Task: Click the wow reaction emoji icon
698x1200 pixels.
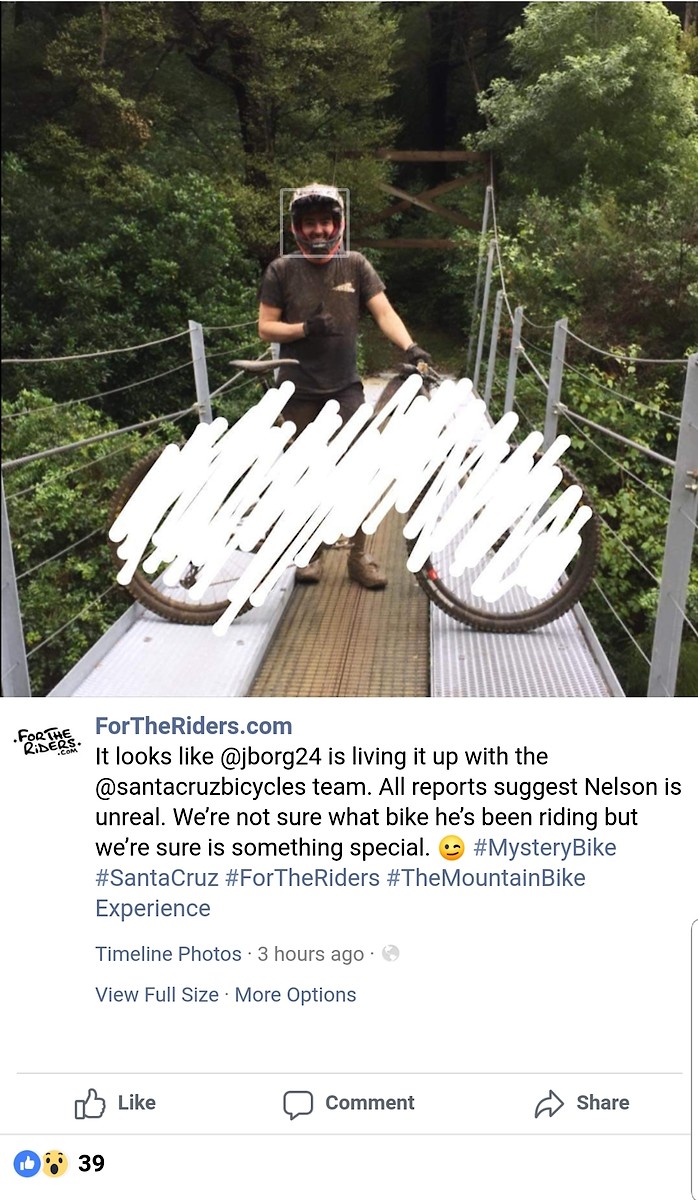Action: pyautogui.click(x=54, y=1163)
